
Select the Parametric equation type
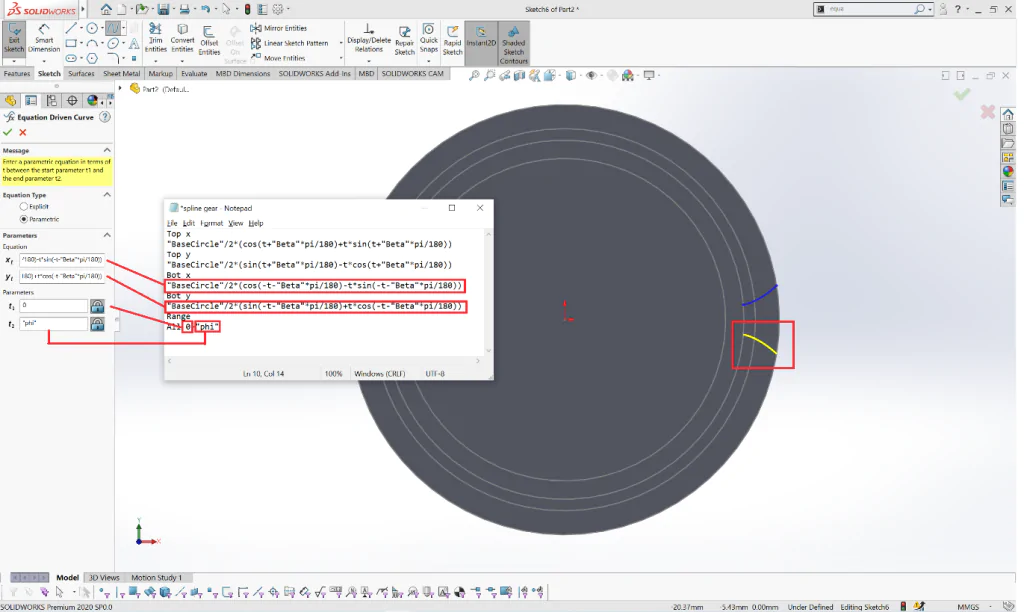(x=24, y=219)
